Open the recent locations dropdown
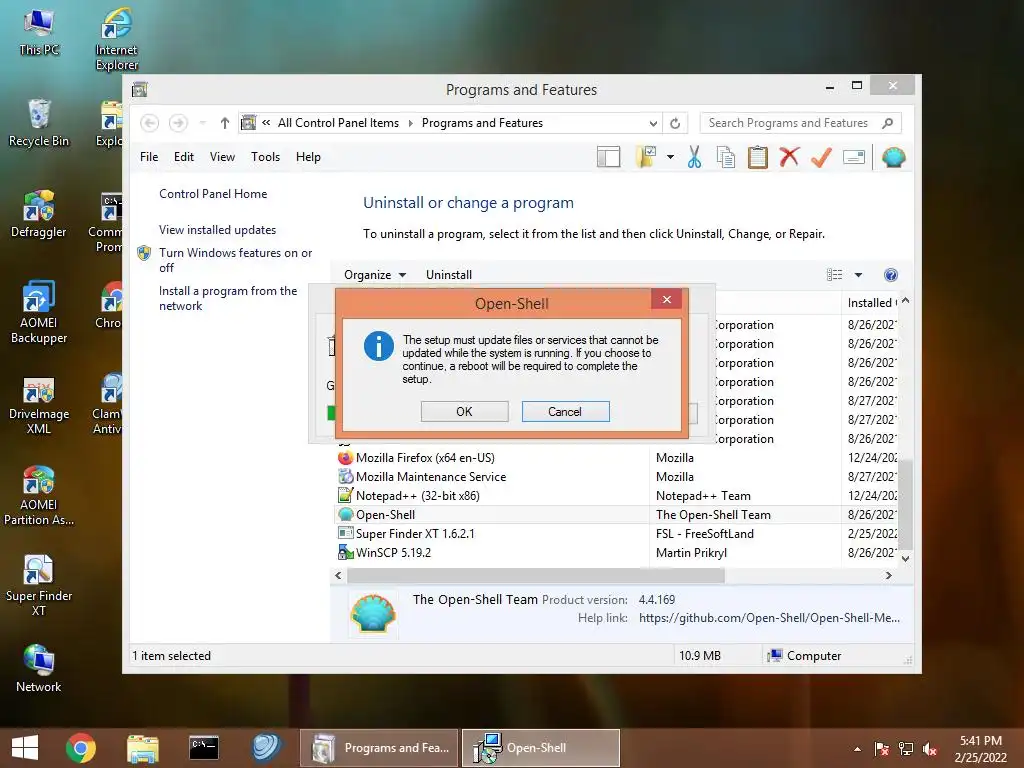Screen dimensions: 1024x768 click(x=202, y=123)
